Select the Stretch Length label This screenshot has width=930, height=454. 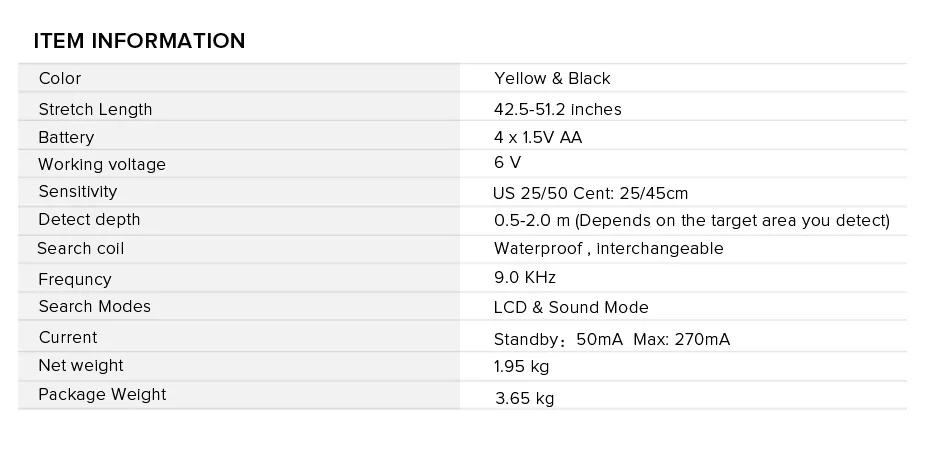click(x=95, y=109)
